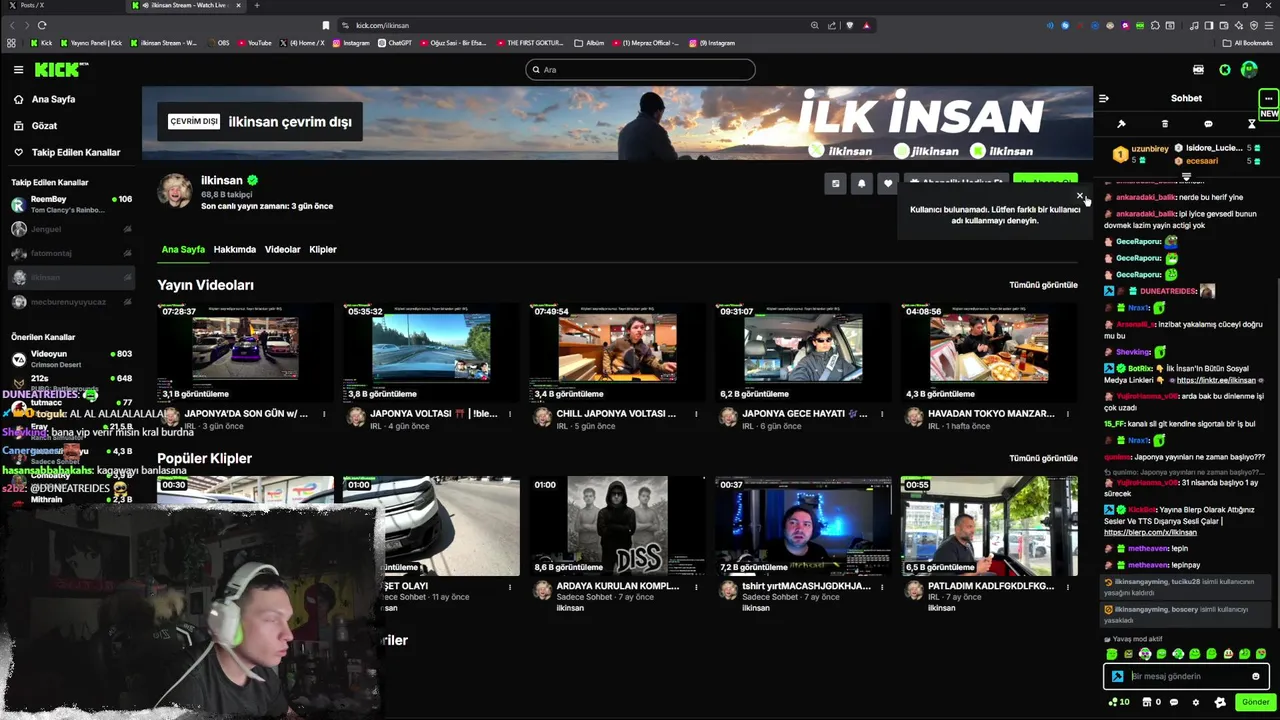Click the channel points icon showing 10
Image resolution: width=1280 pixels, height=720 pixels.
(x=1118, y=702)
